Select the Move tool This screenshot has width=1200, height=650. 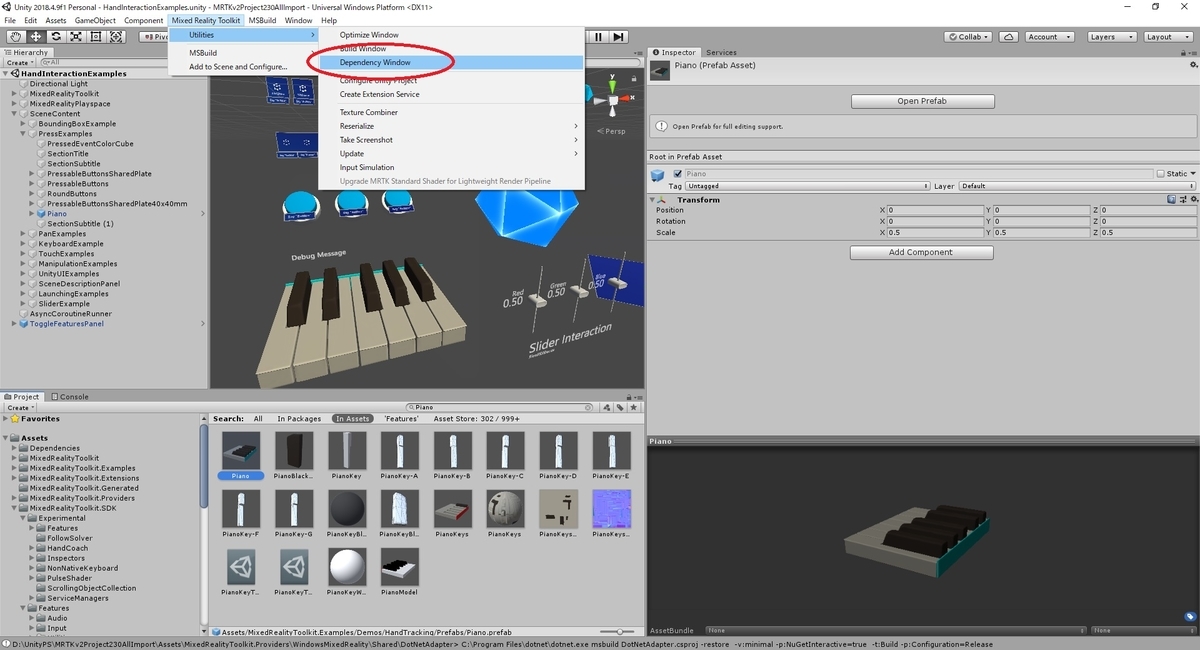pos(36,37)
